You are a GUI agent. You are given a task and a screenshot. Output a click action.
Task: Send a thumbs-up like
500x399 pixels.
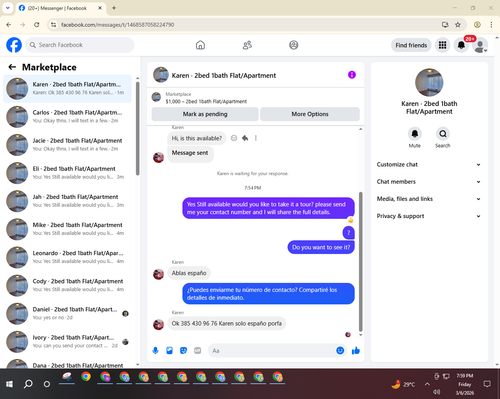(x=356, y=350)
